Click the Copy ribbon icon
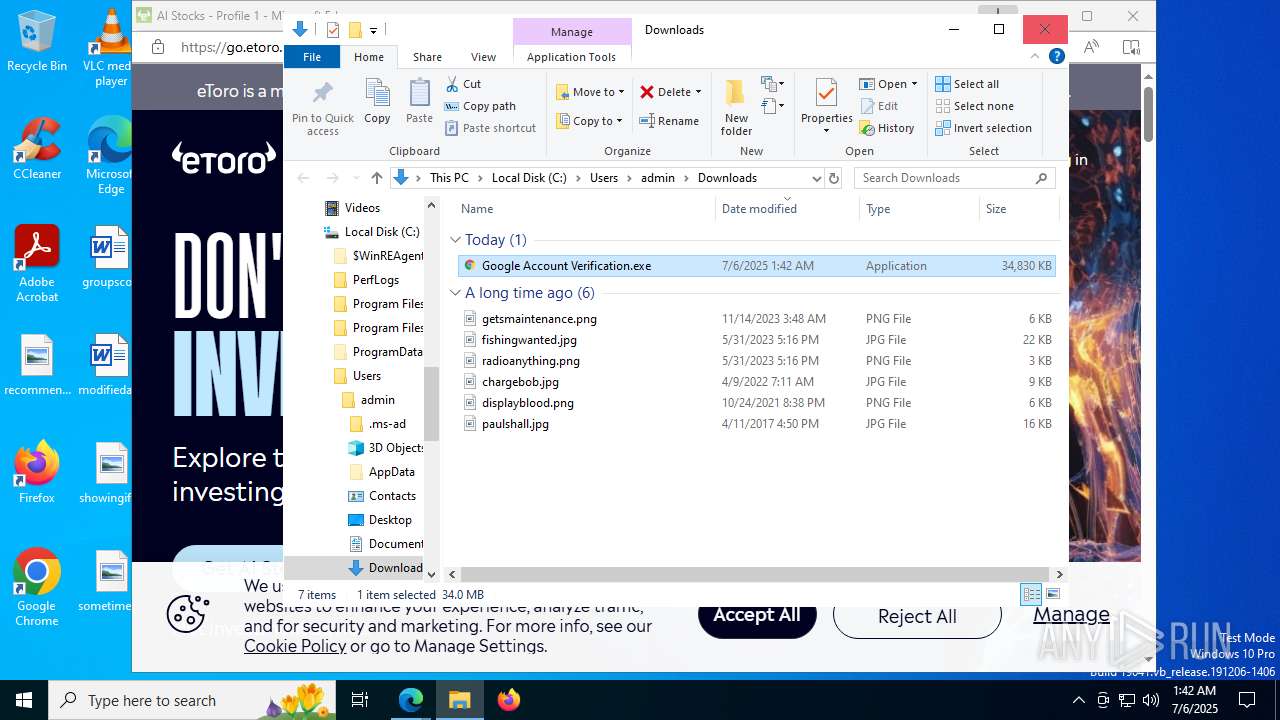This screenshot has height=720, width=1280. point(377,101)
